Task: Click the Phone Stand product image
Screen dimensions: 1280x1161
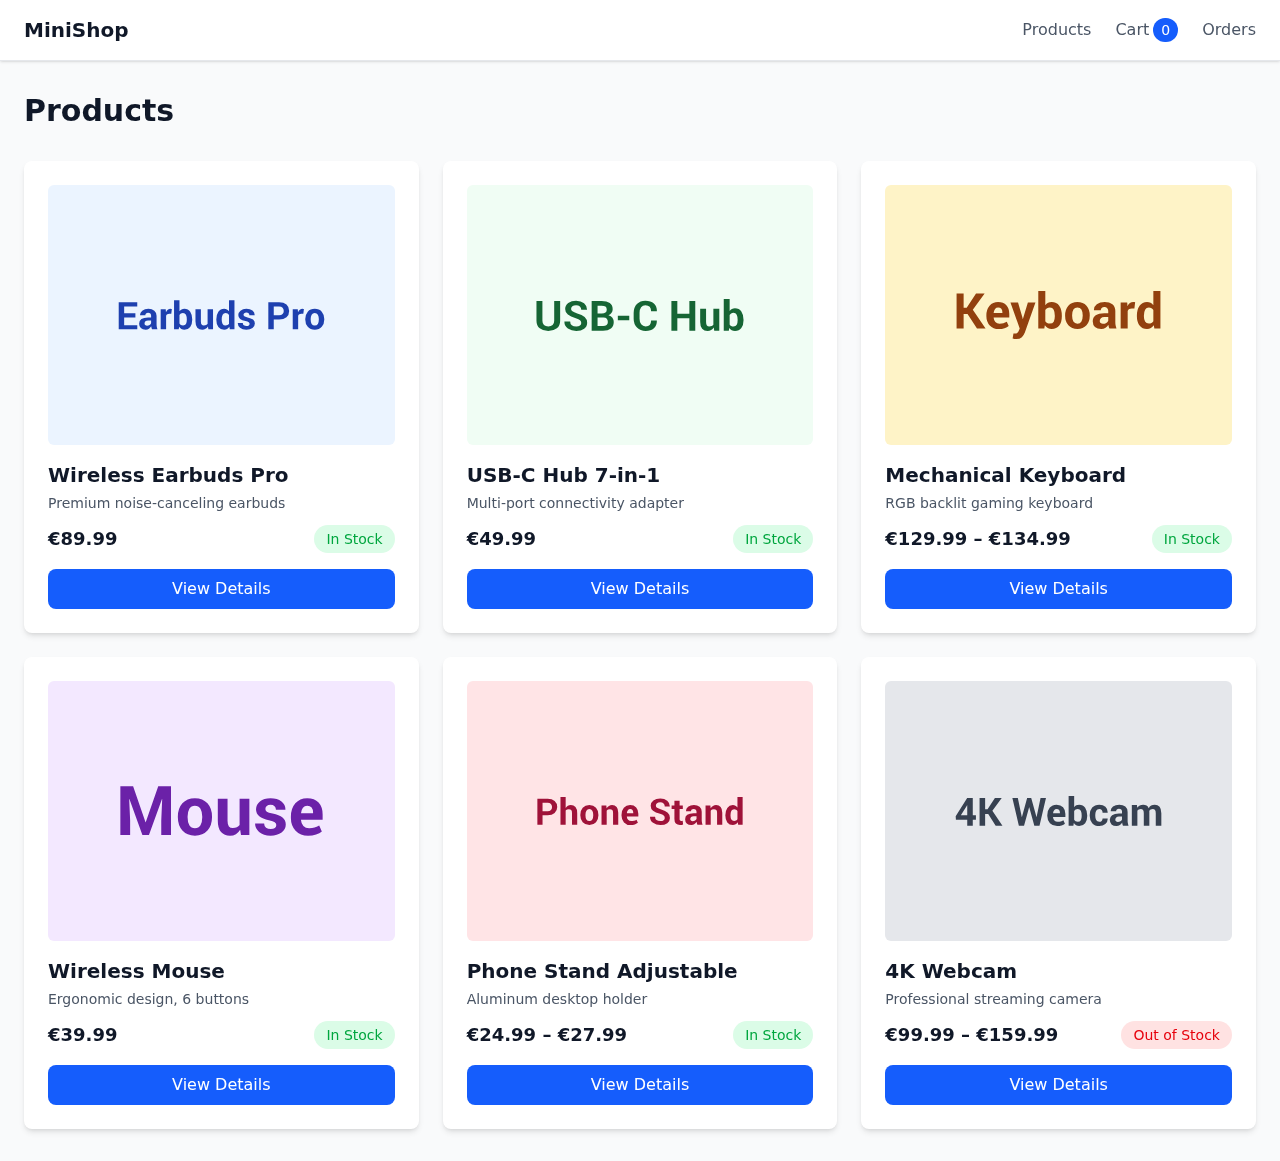Action: pyautogui.click(x=640, y=811)
